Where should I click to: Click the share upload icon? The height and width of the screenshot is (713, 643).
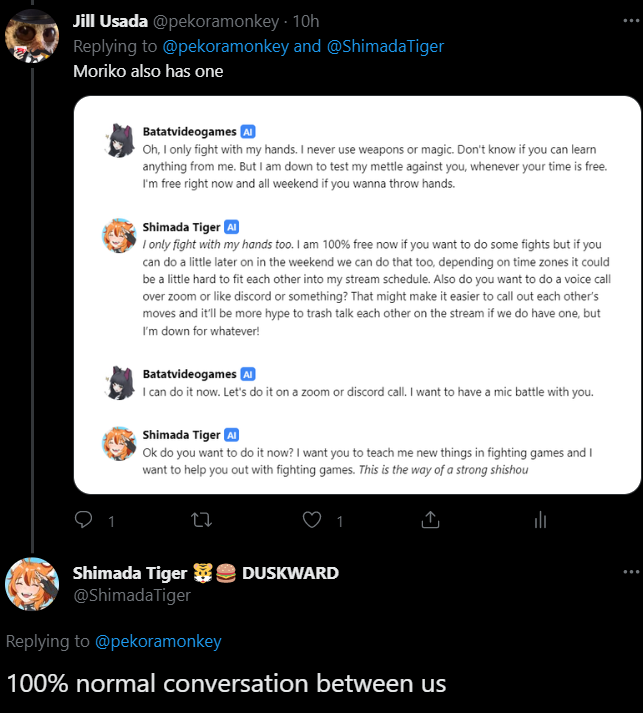(x=431, y=520)
